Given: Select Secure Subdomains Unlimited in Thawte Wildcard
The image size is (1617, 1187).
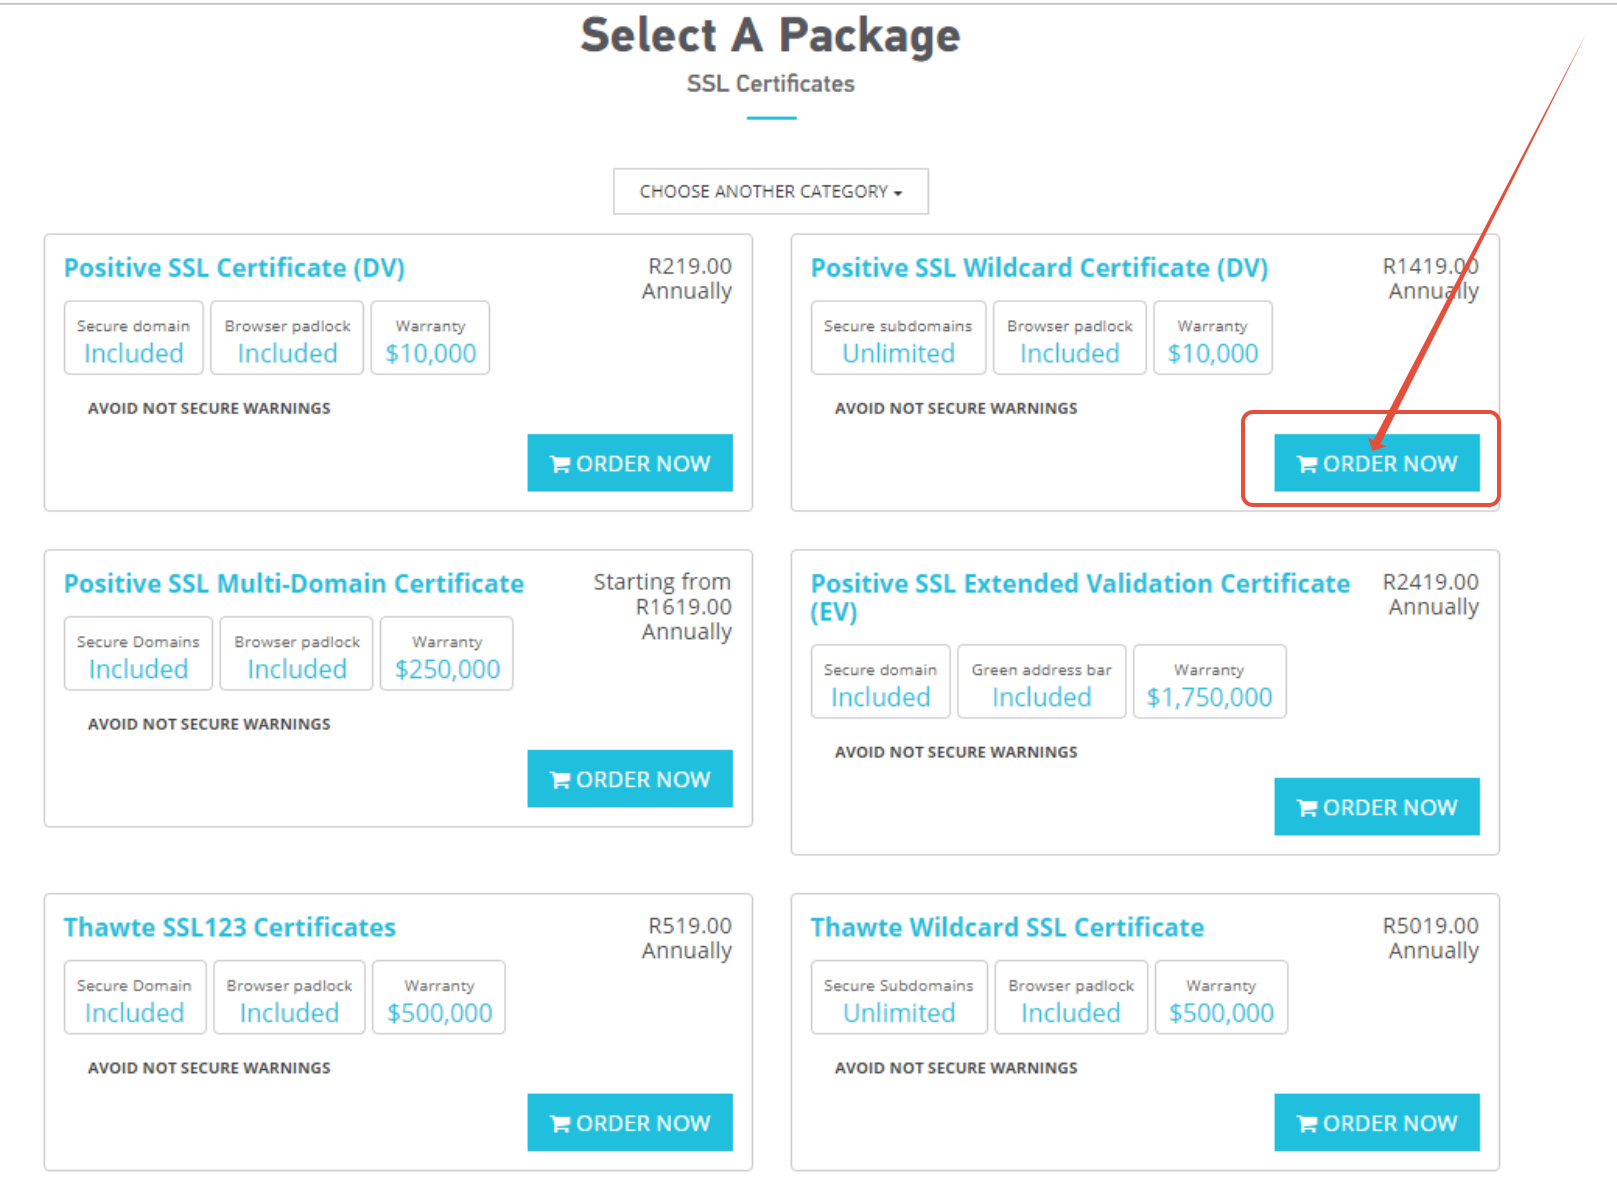Looking at the screenshot, I should click(x=899, y=998).
